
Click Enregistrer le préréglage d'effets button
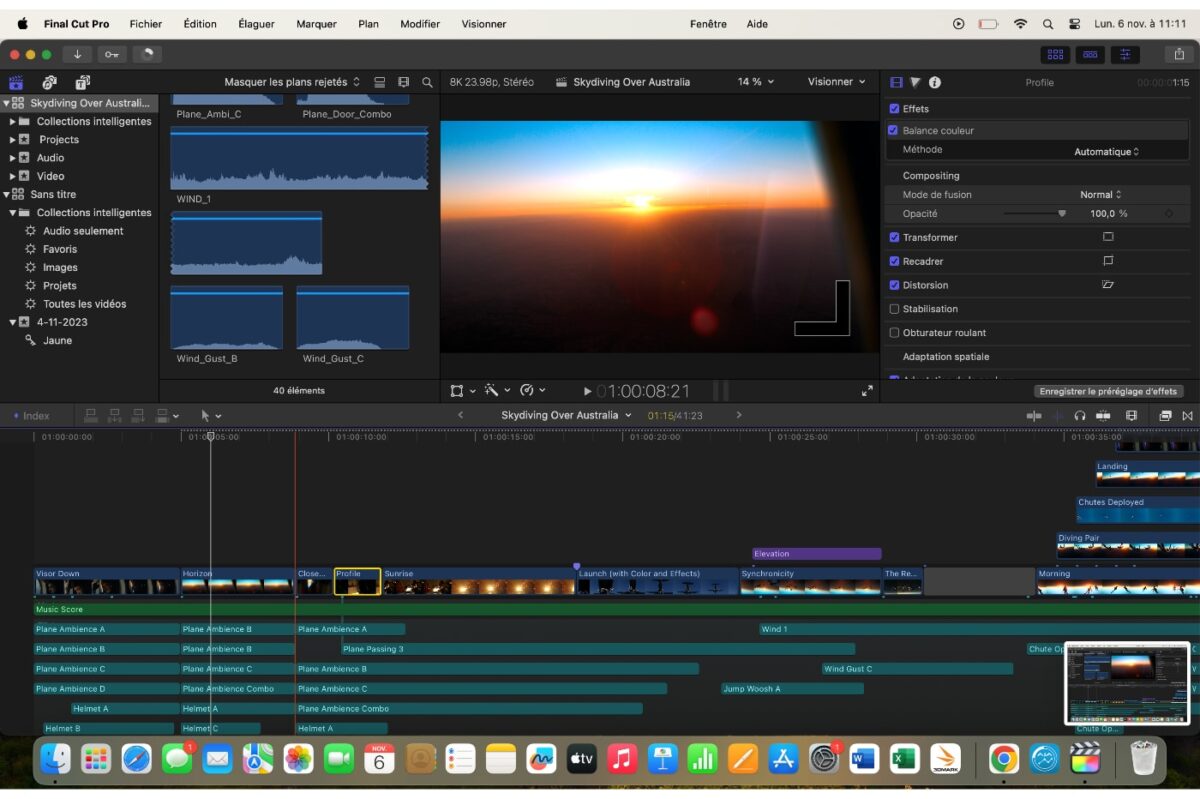pyautogui.click(x=1108, y=391)
